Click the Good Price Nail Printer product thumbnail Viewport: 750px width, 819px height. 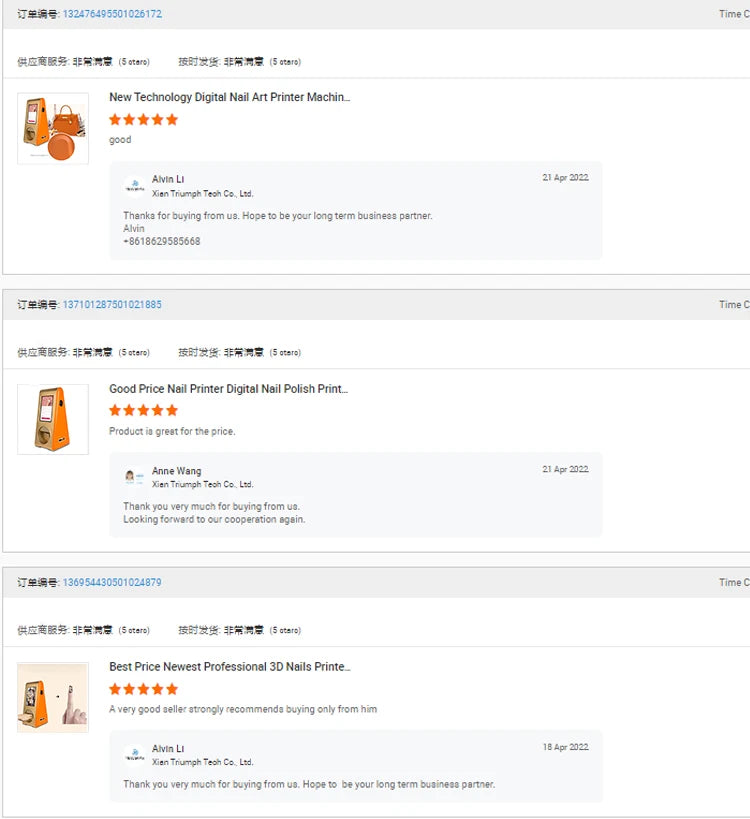pos(53,419)
